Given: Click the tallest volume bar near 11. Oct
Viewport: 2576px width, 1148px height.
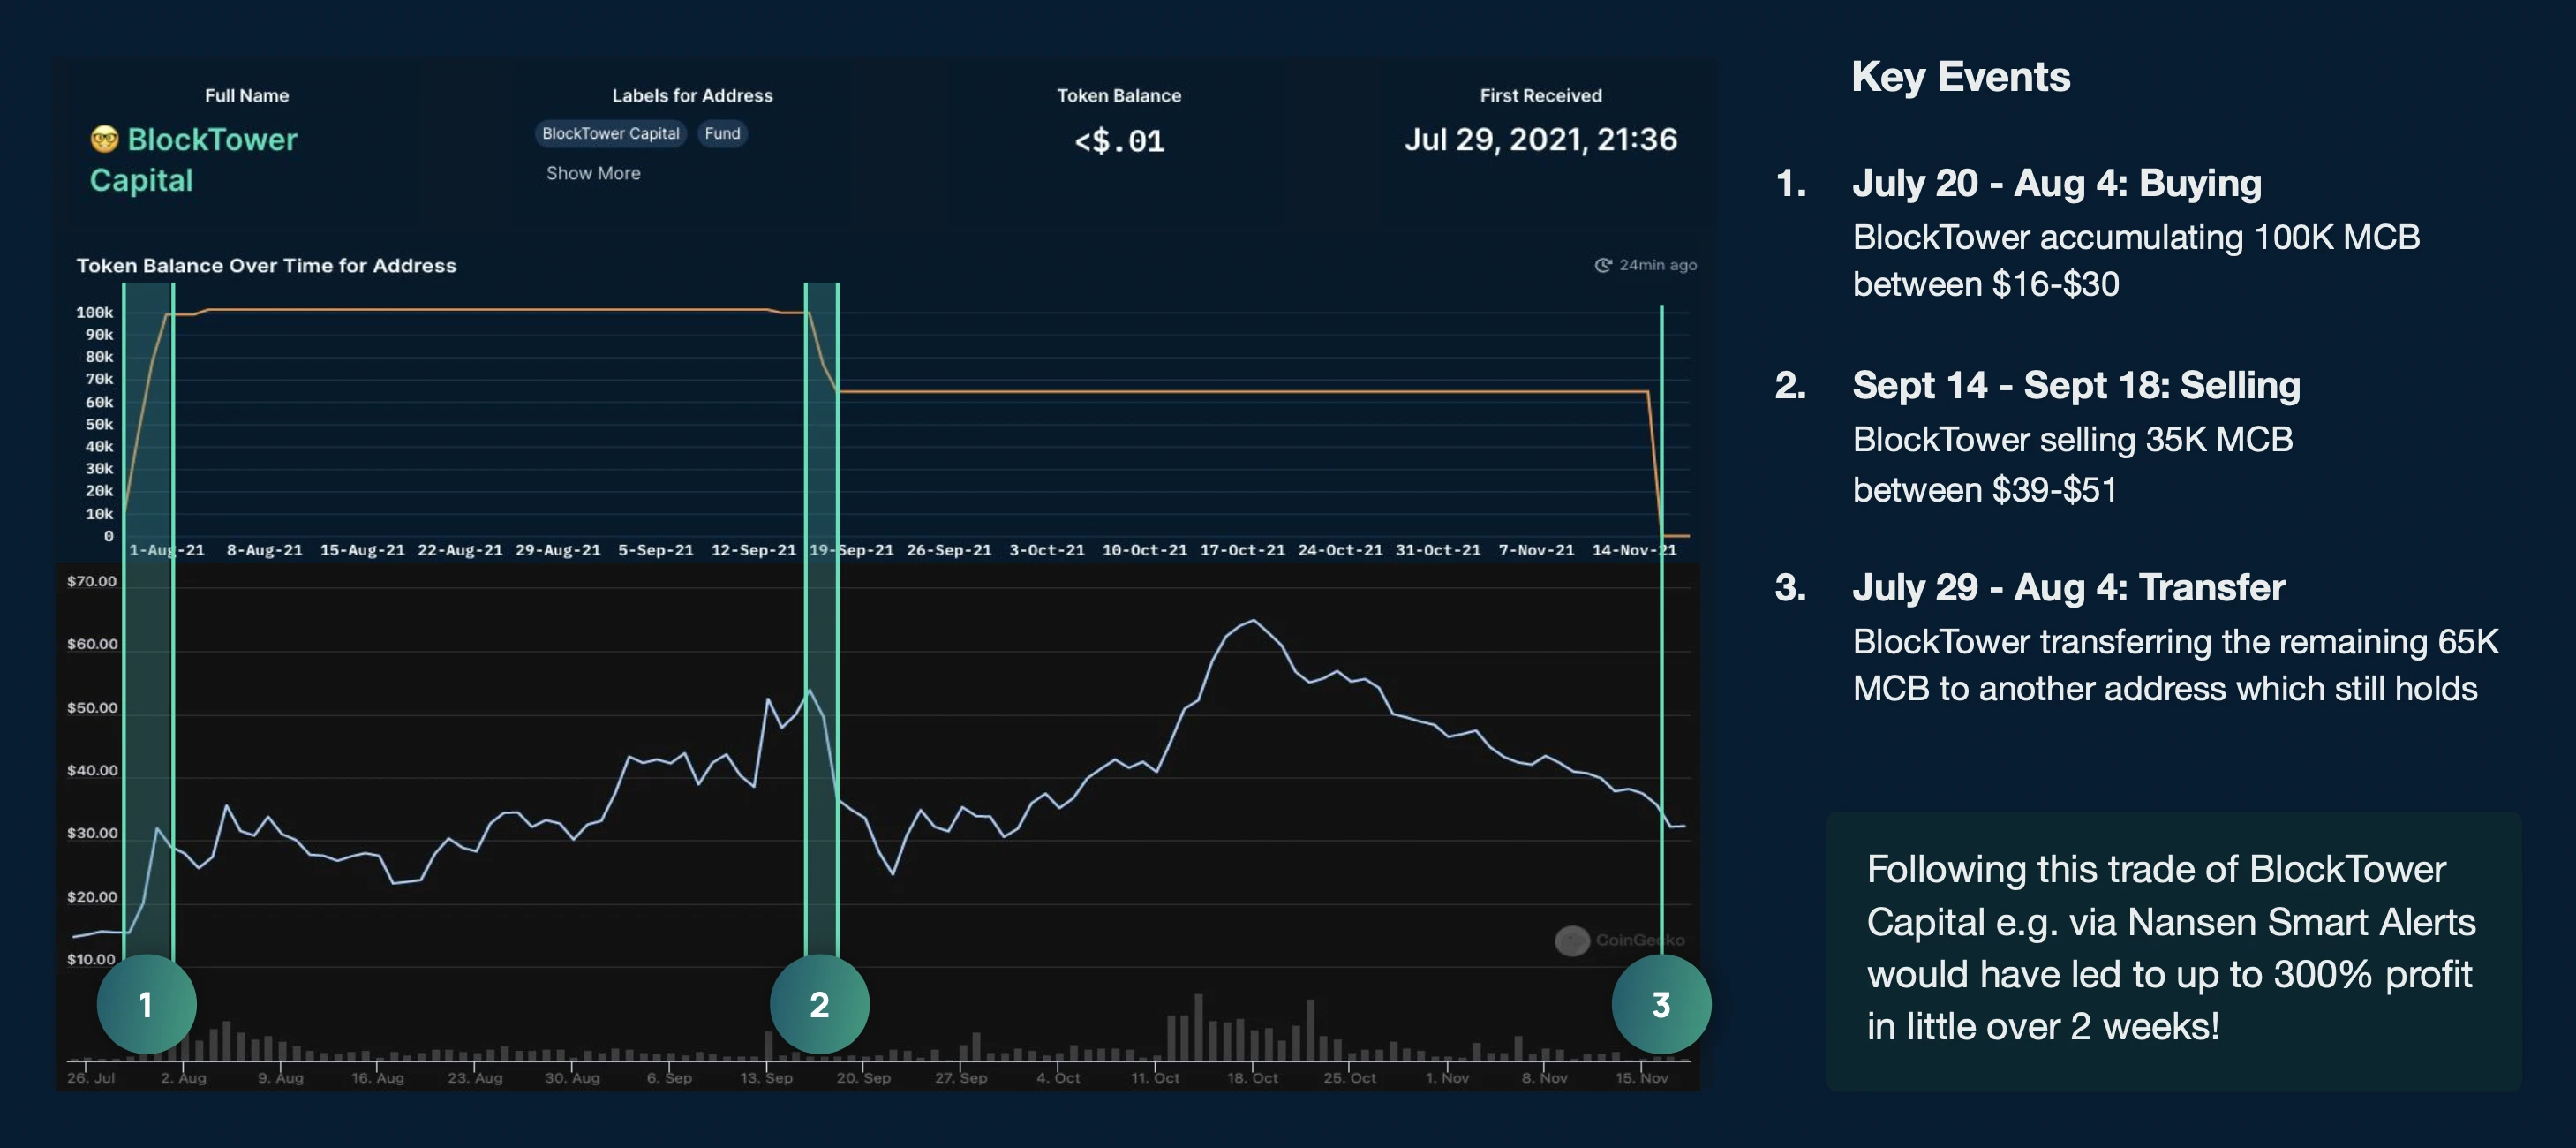Looking at the screenshot, I should [x=1198, y=1027].
